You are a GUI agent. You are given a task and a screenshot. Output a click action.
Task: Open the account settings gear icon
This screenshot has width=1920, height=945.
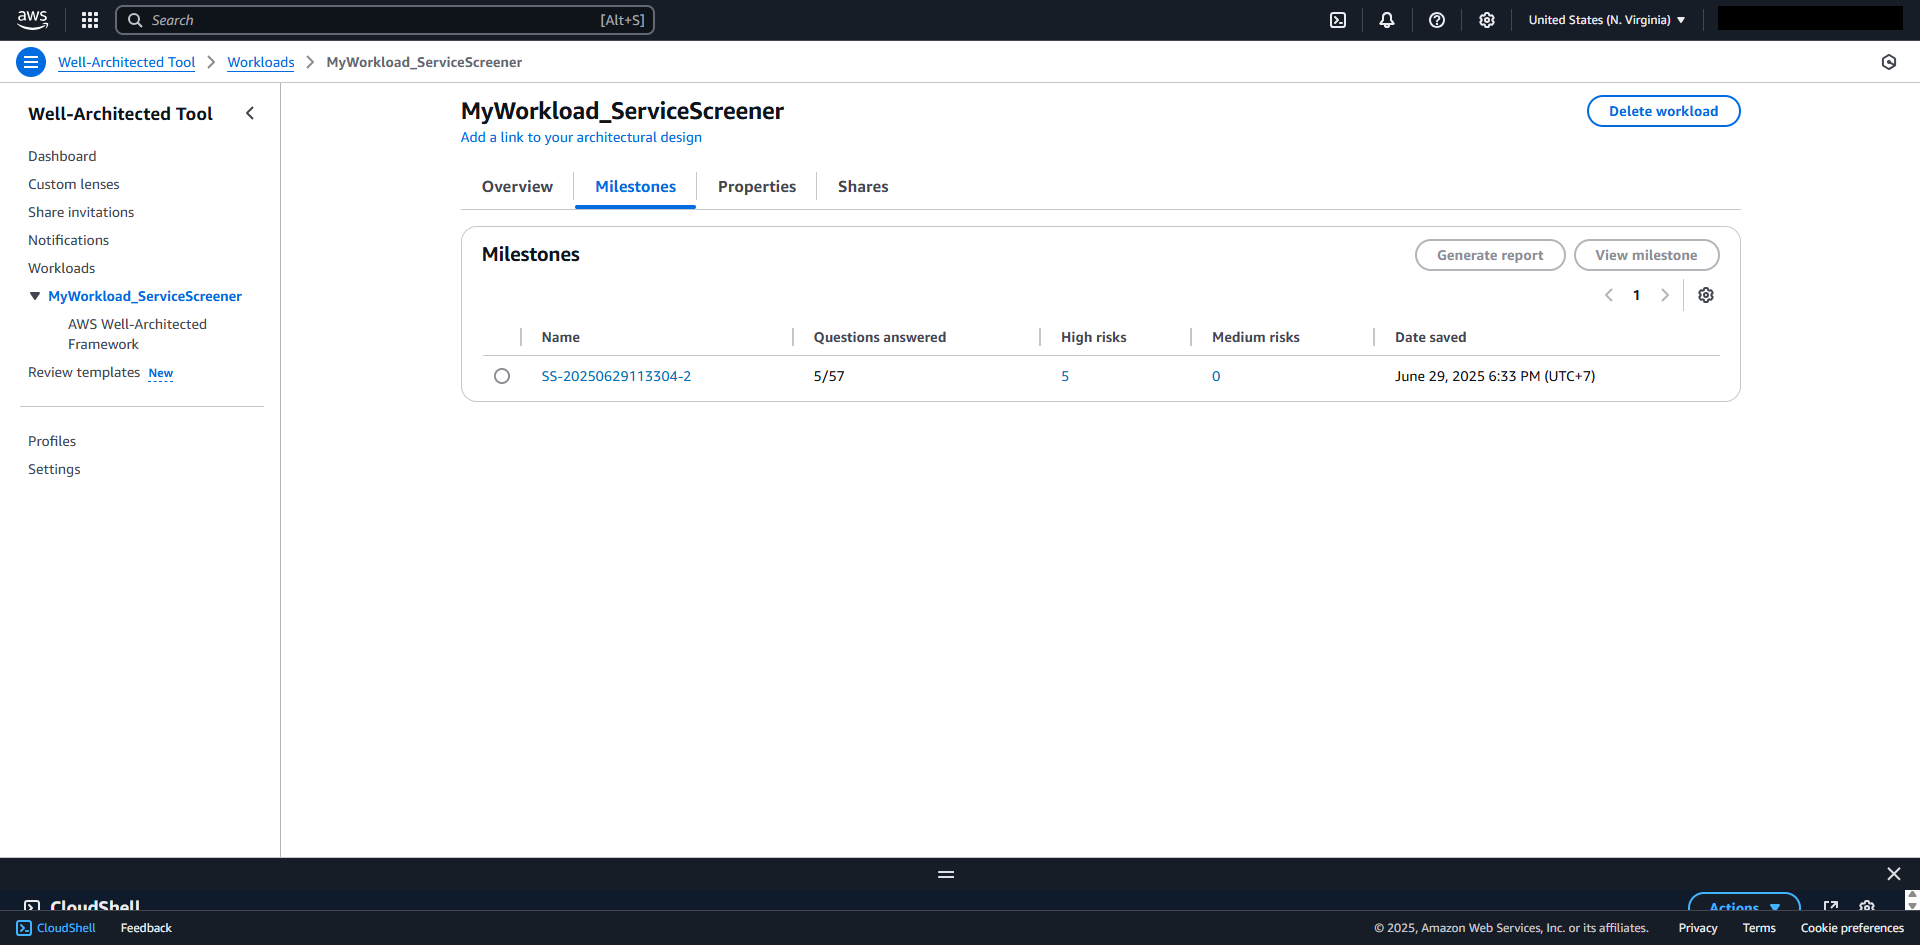pyautogui.click(x=1487, y=20)
